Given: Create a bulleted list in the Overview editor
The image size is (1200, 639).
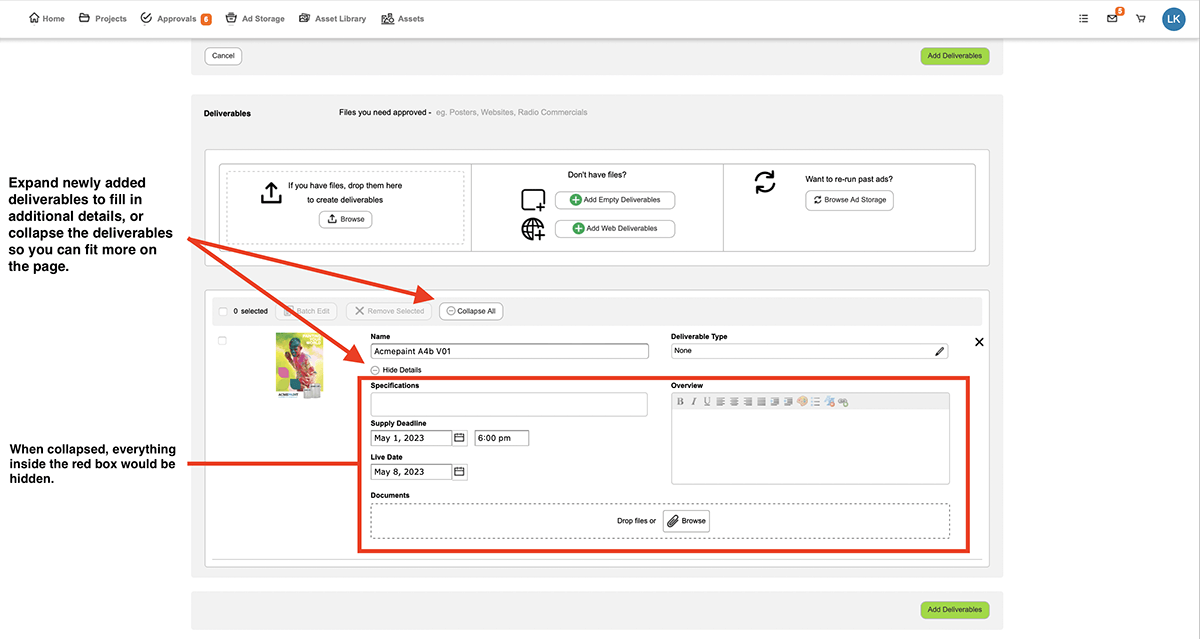Looking at the screenshot, I should (815, 401).
